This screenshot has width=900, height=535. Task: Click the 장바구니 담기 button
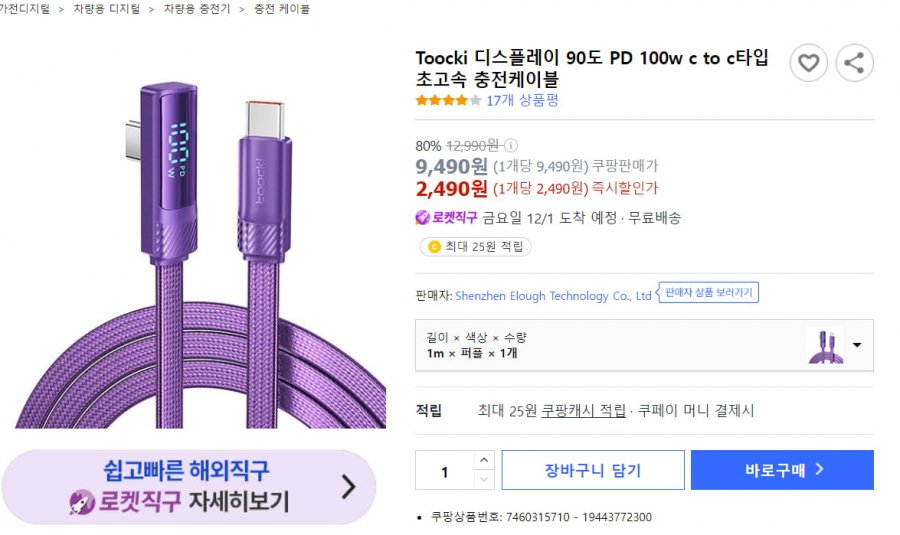[593, 470]
